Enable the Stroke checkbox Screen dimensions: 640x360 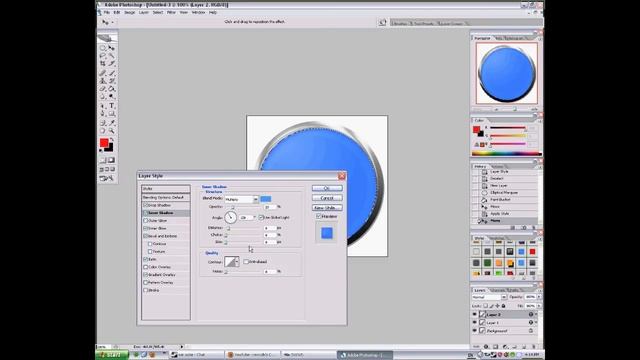click(x=146, y=290)
